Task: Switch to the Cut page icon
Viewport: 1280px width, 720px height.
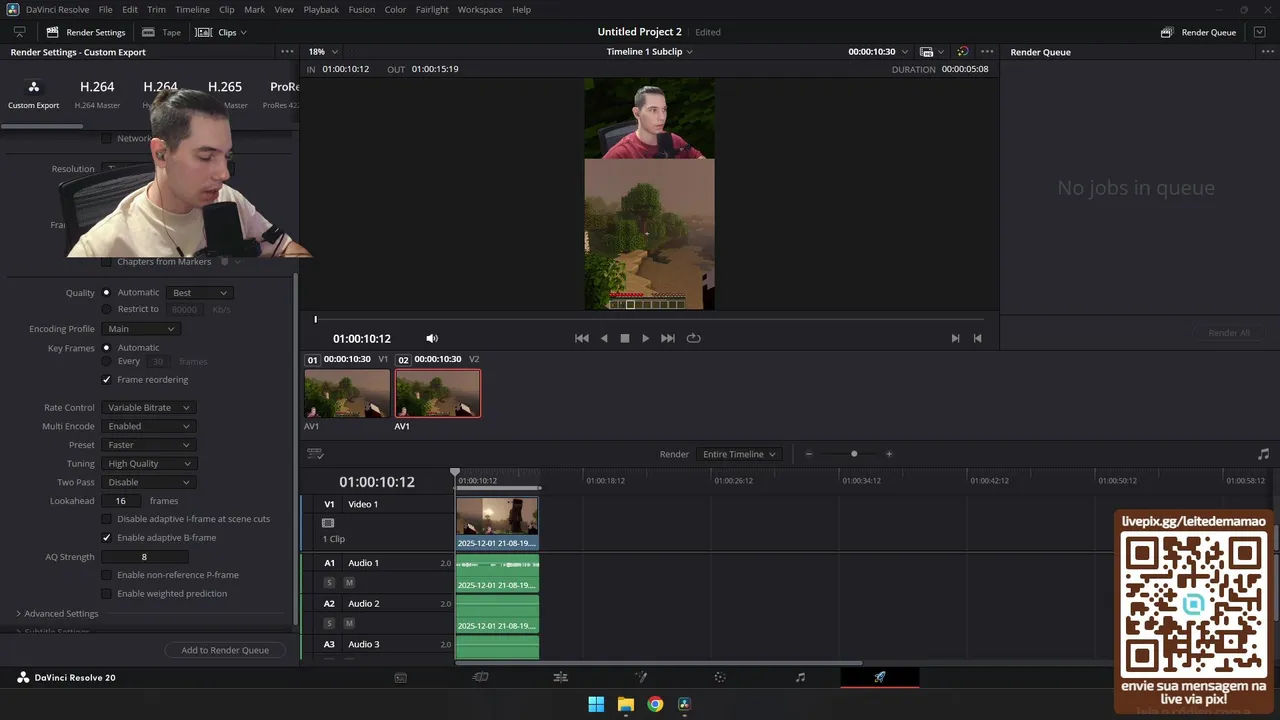Action: (480, 677)
